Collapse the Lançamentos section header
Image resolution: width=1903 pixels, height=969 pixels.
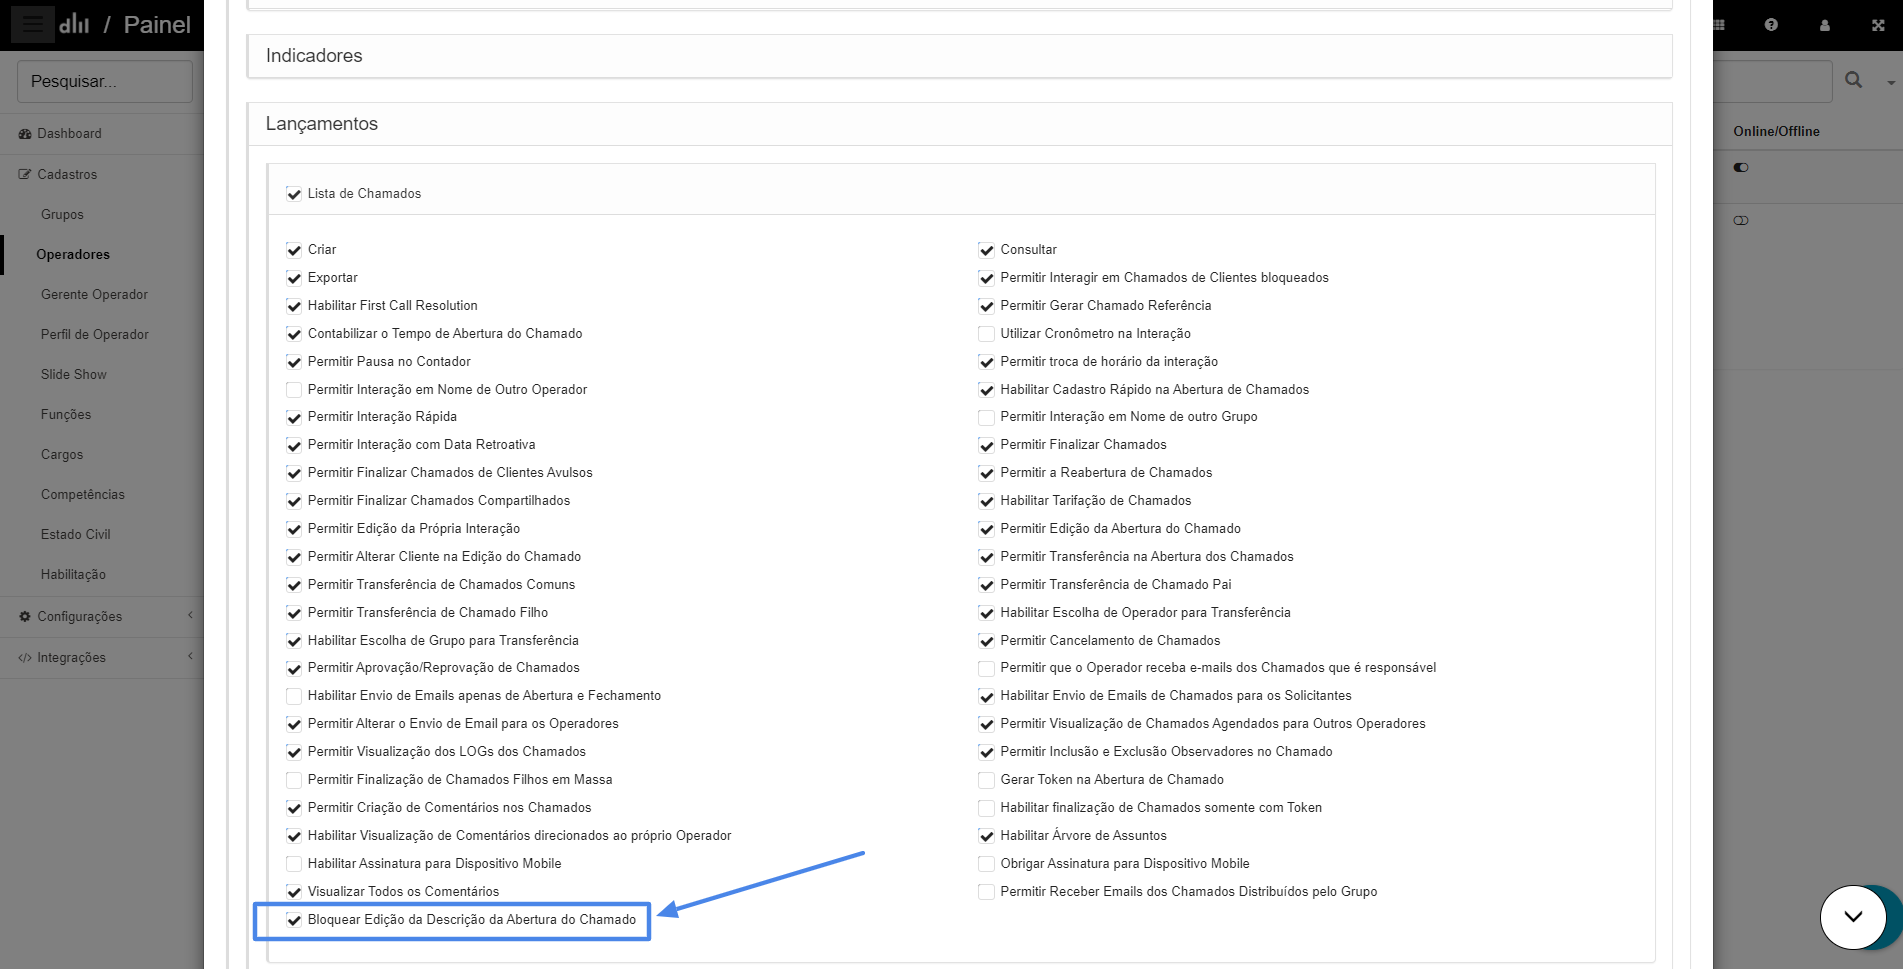pyautogui.click(x=960, y=124)
